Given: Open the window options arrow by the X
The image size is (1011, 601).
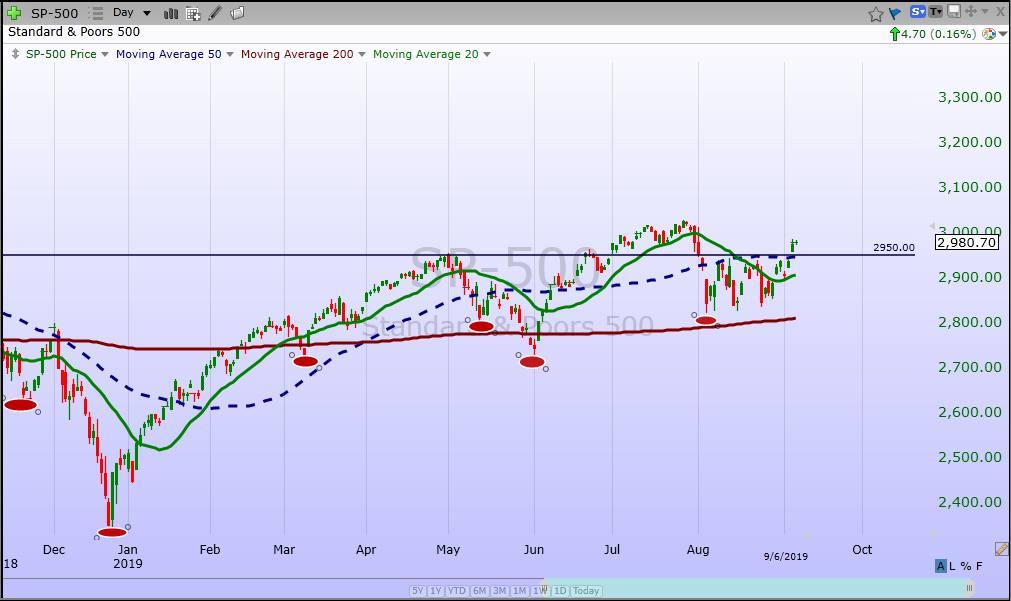Looking at the screenshot, I should coord(985,12).
